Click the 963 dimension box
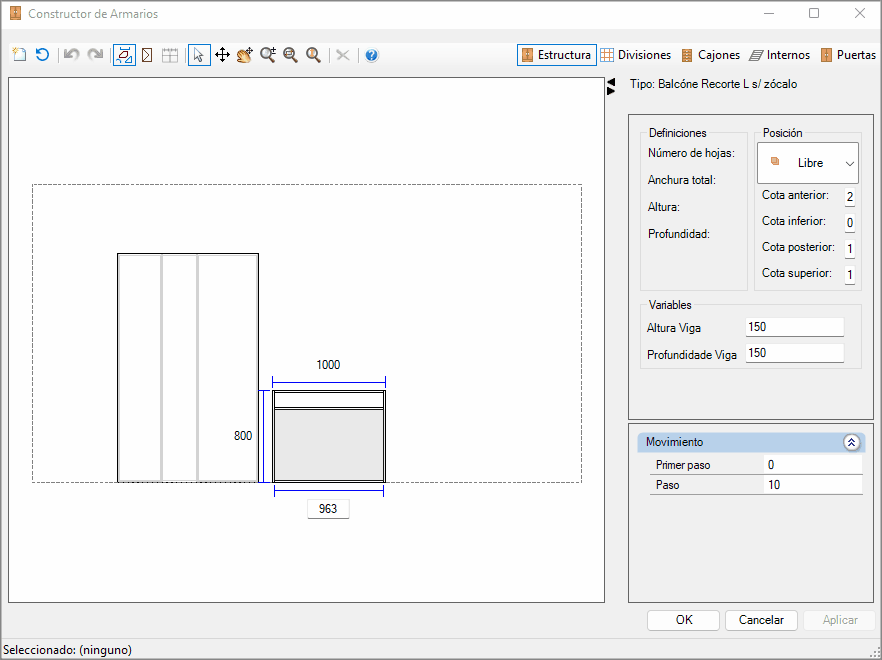 (328, 509)
